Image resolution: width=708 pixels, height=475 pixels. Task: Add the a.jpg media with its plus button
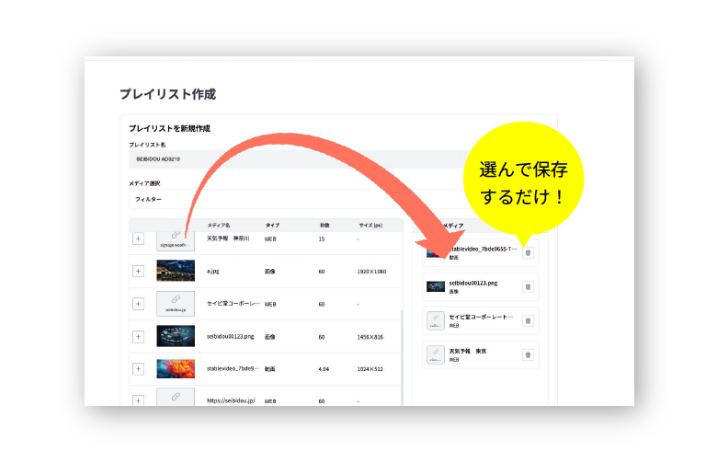click(x=138, y=271)
